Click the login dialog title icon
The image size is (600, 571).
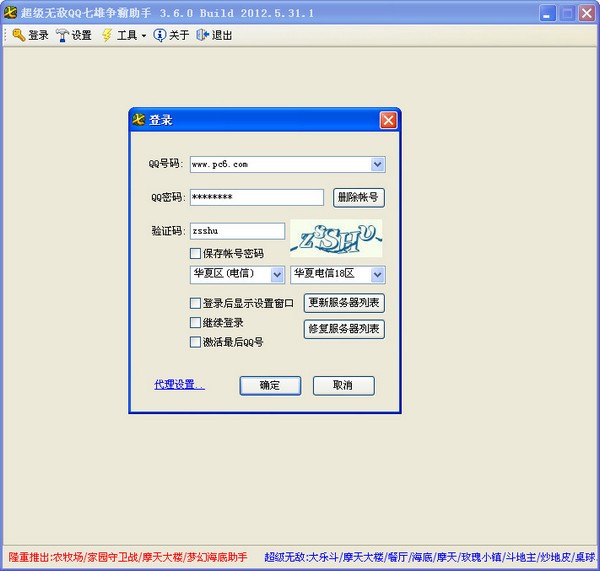(139, 120)
